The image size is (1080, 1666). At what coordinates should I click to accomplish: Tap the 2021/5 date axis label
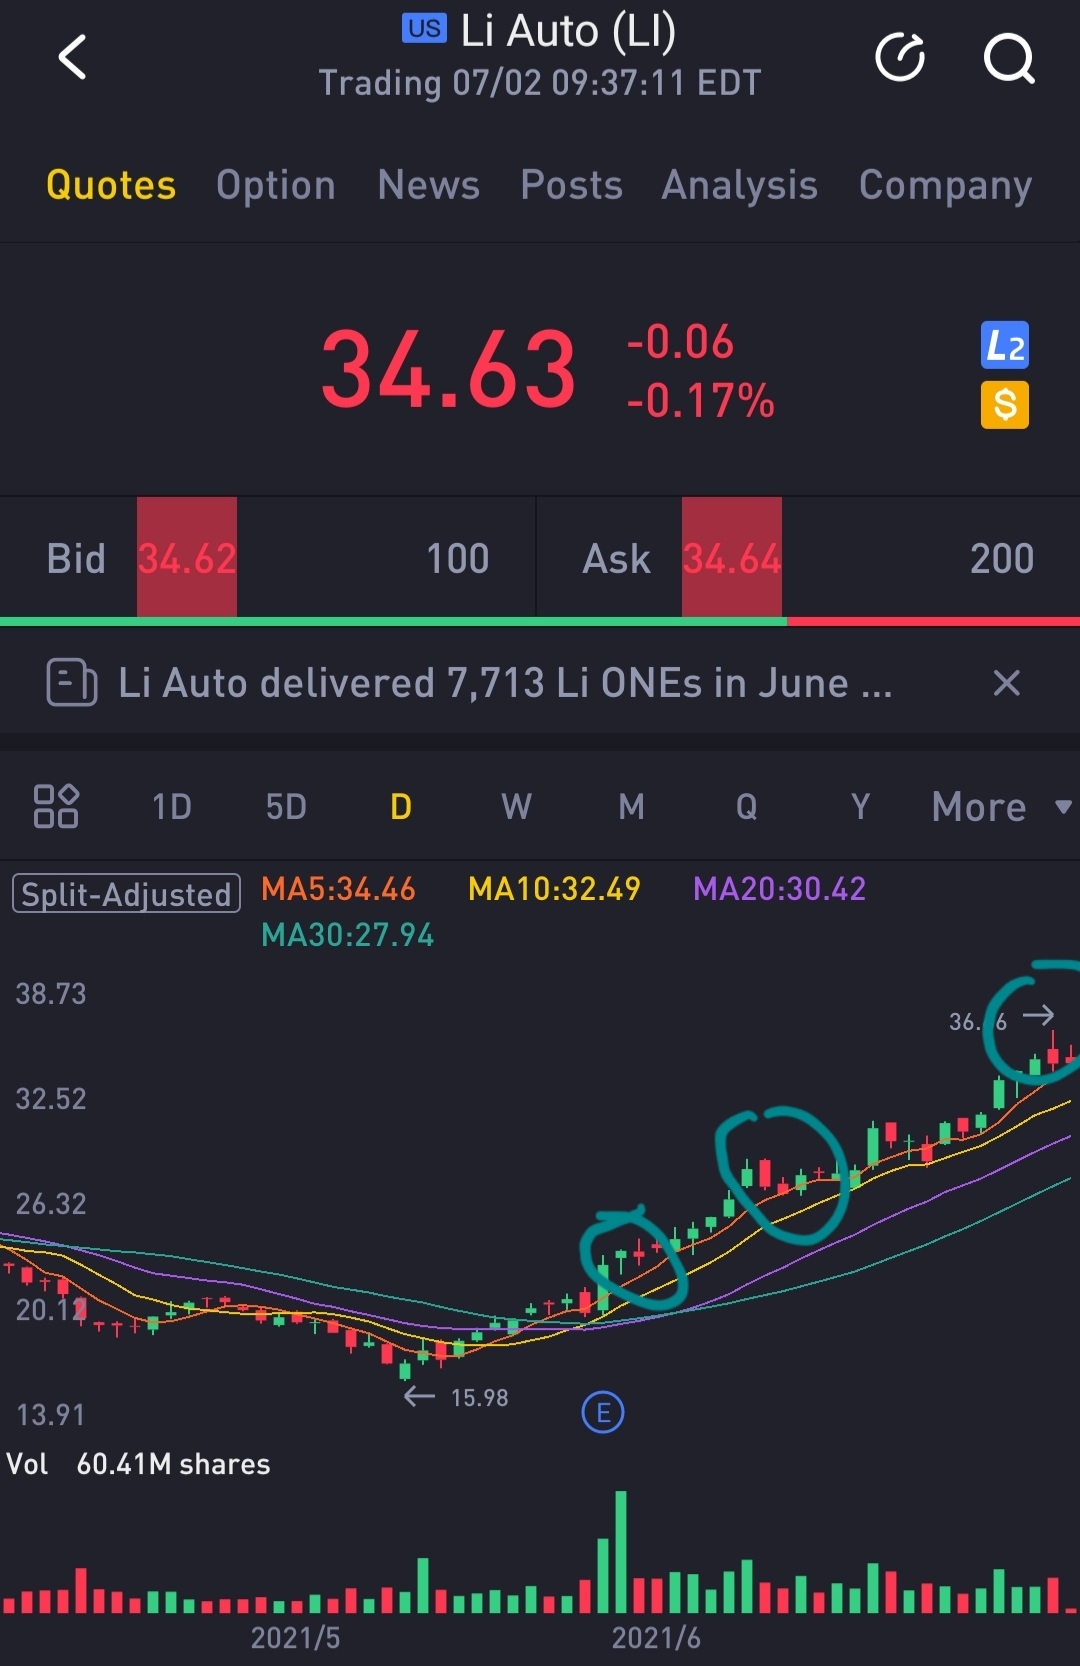pyautogui.click(x=295, y=1638)
